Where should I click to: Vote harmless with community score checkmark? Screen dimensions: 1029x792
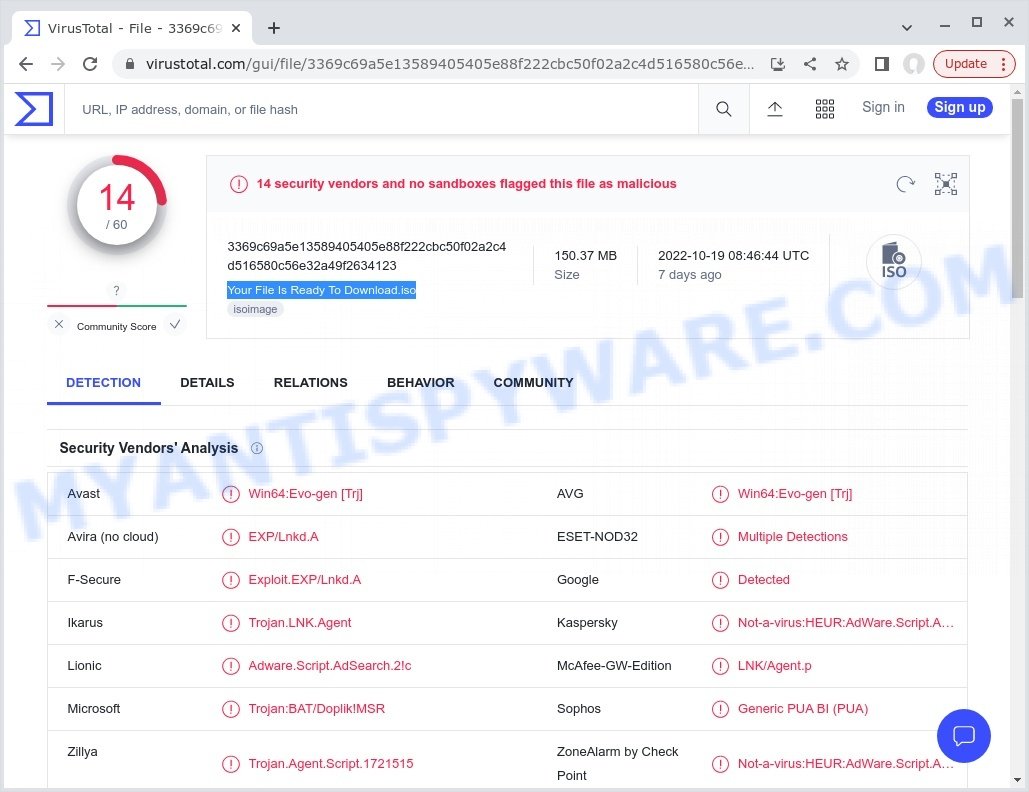click(175, 324)
